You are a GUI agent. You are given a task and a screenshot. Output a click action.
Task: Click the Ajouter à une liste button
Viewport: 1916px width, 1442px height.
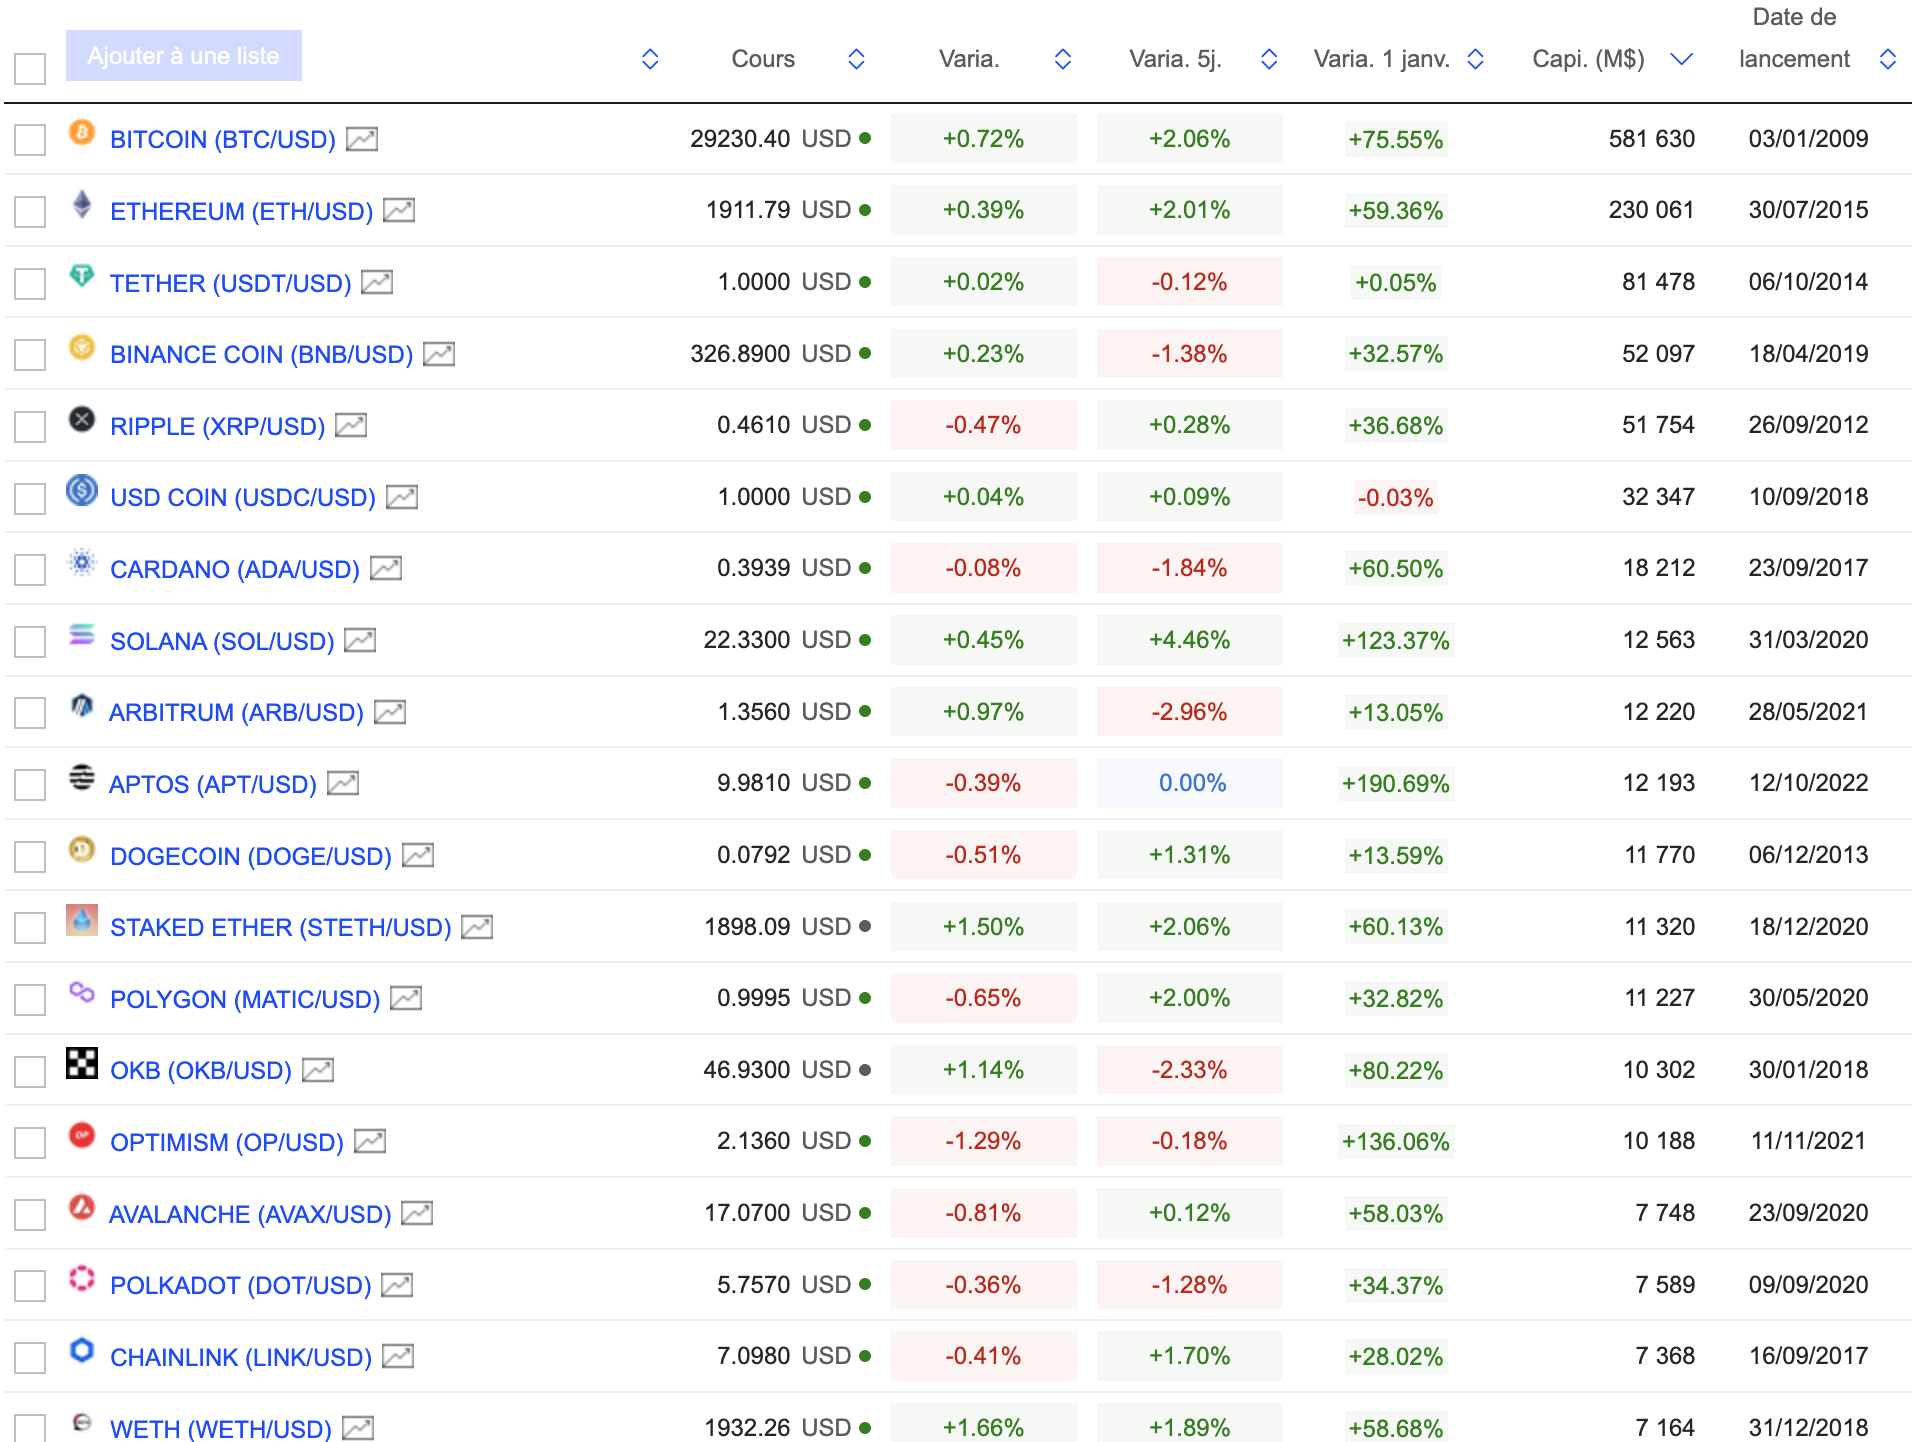tap(184, 56)
